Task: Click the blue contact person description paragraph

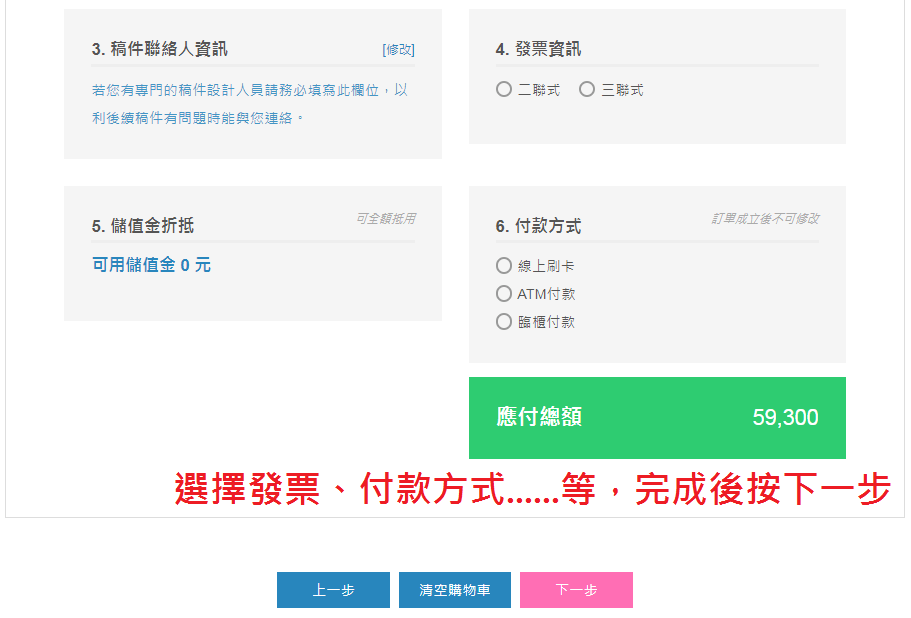Action: pyautogui.click(x=250, y=104)
